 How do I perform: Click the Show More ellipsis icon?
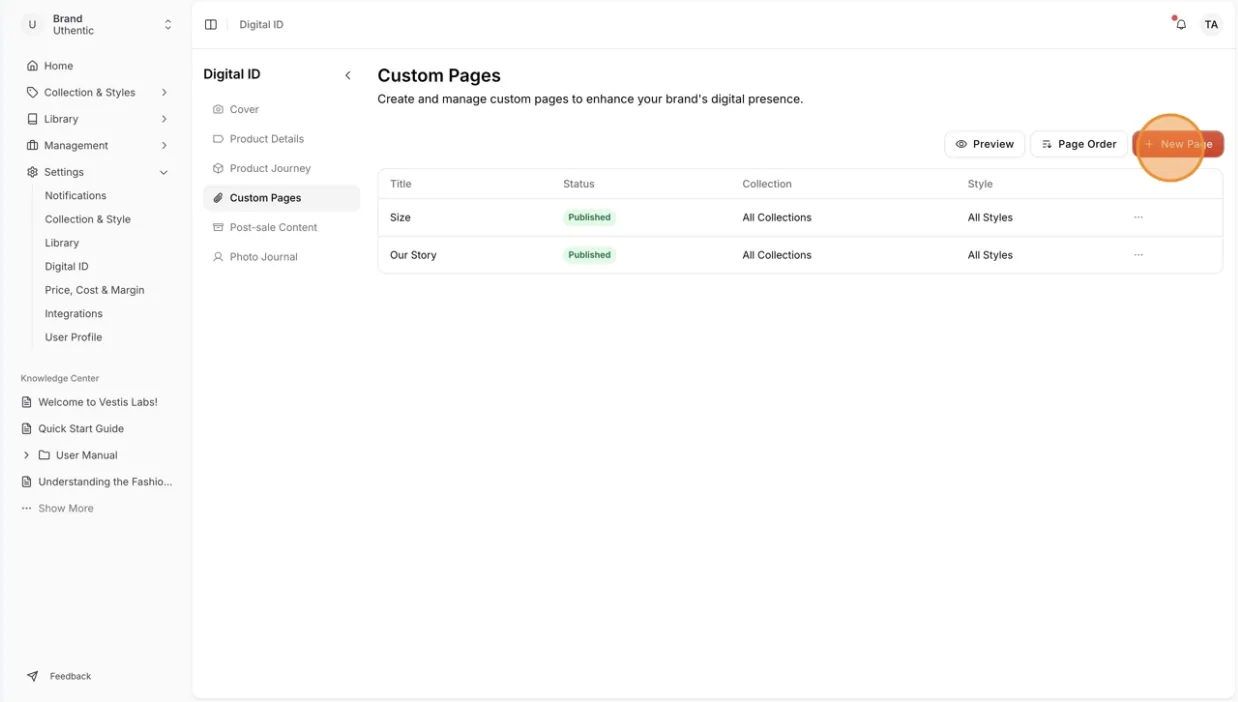pyautogui.click(x=27, y=509)
